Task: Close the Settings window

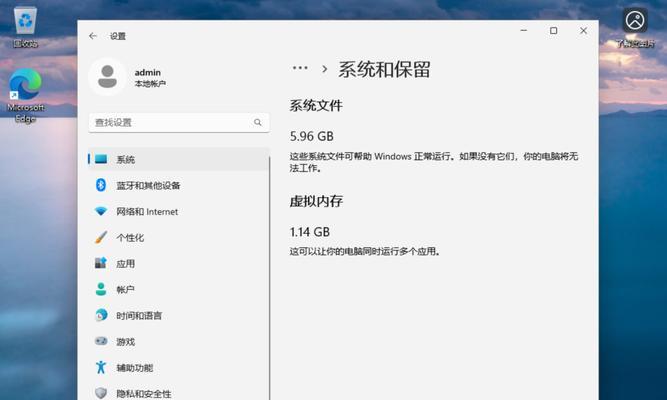Action: pyautogui.click(x=584, y=31)
